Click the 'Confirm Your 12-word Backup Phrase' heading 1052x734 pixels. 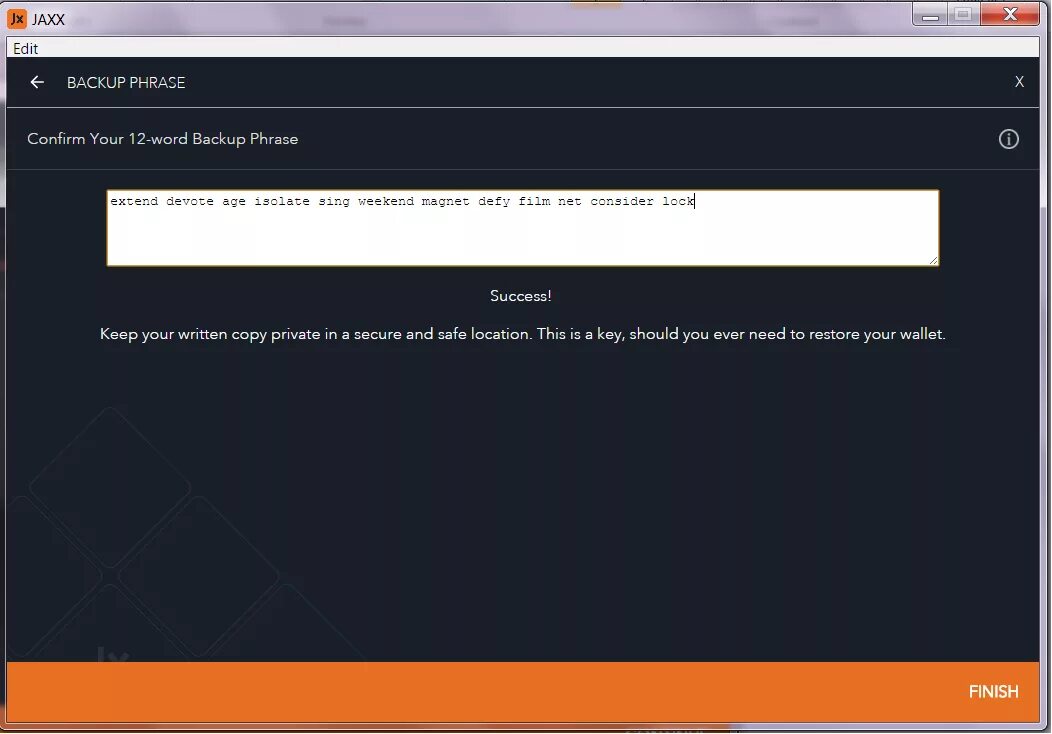coord(162,139)
